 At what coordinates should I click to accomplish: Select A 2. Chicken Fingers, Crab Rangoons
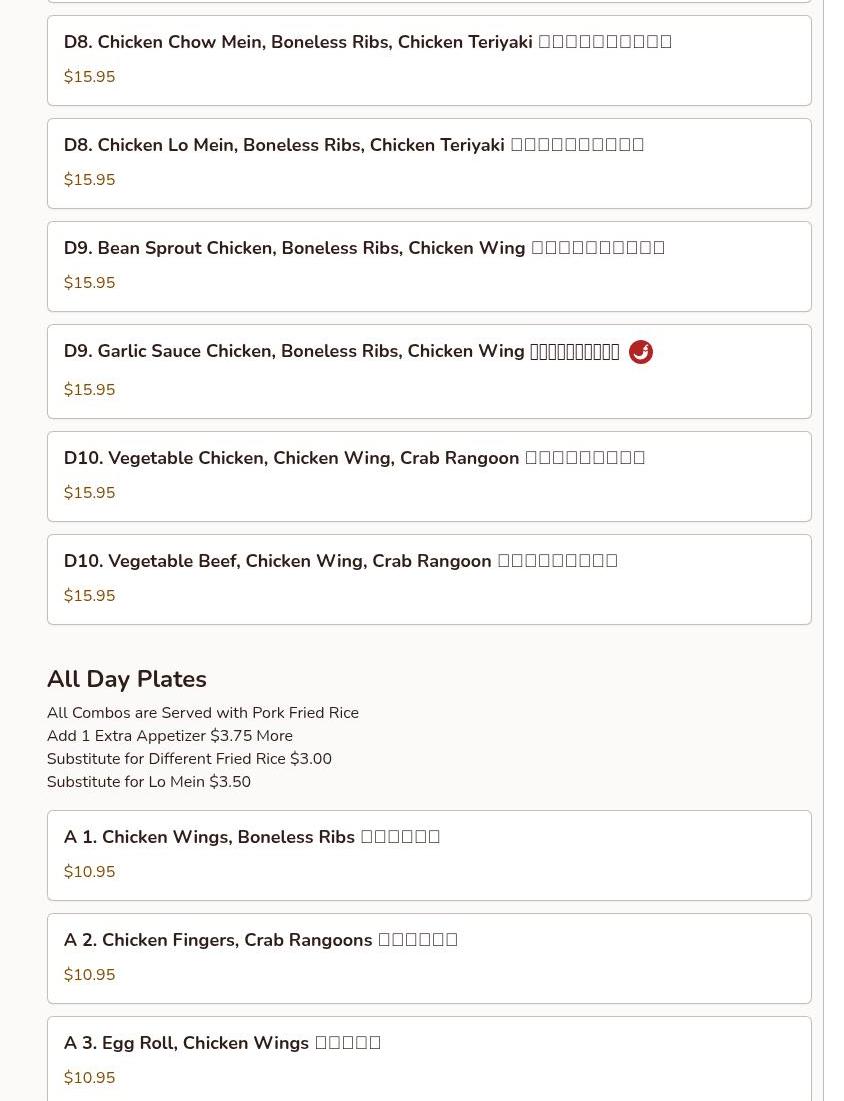[x=429, y=959]
